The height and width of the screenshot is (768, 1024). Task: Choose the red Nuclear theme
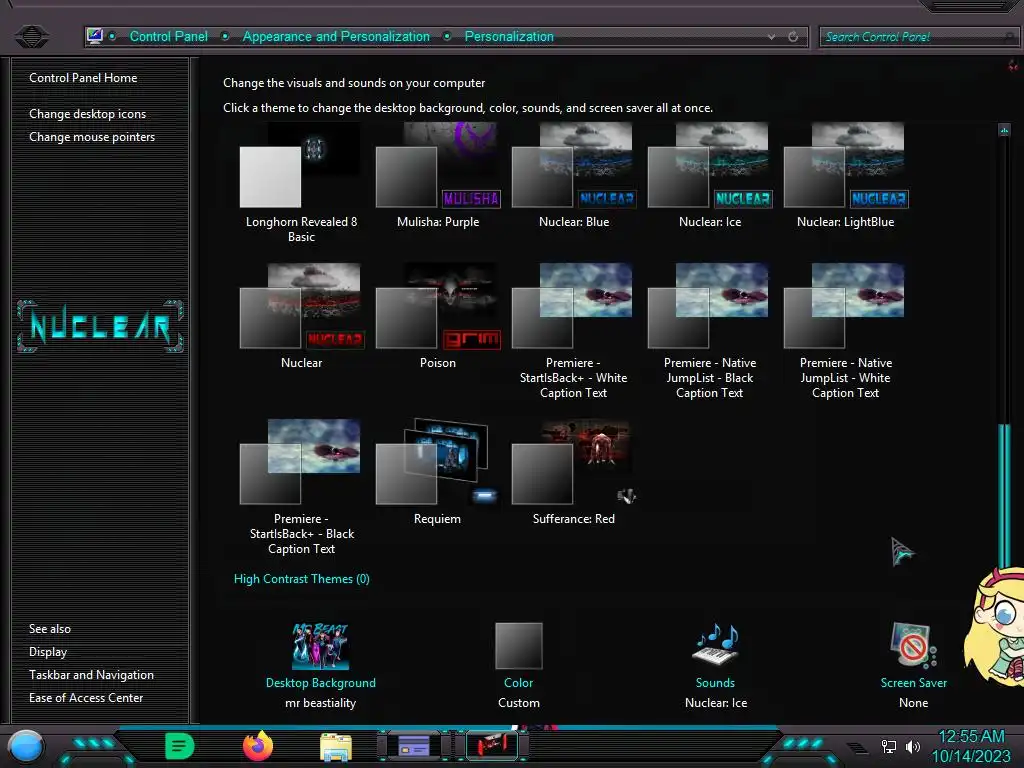pos(301,317)
